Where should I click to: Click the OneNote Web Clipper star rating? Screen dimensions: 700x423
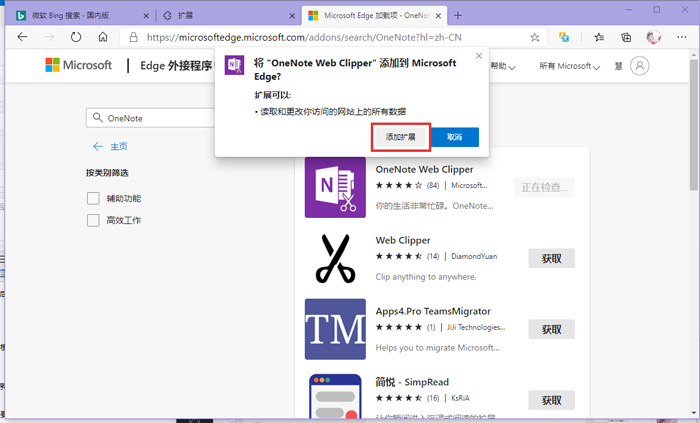[398, 185]
